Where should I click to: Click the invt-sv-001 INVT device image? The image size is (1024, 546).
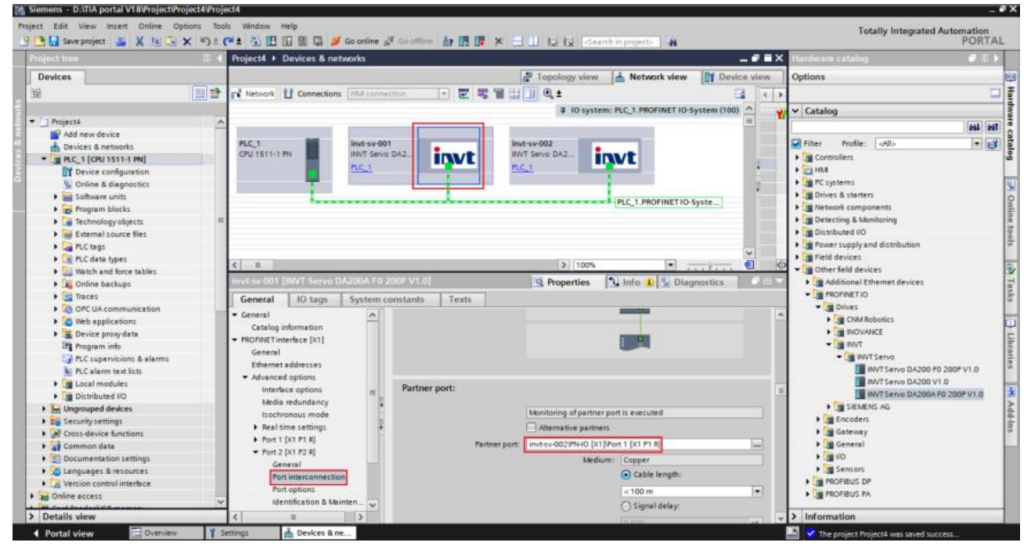point(448,156)
